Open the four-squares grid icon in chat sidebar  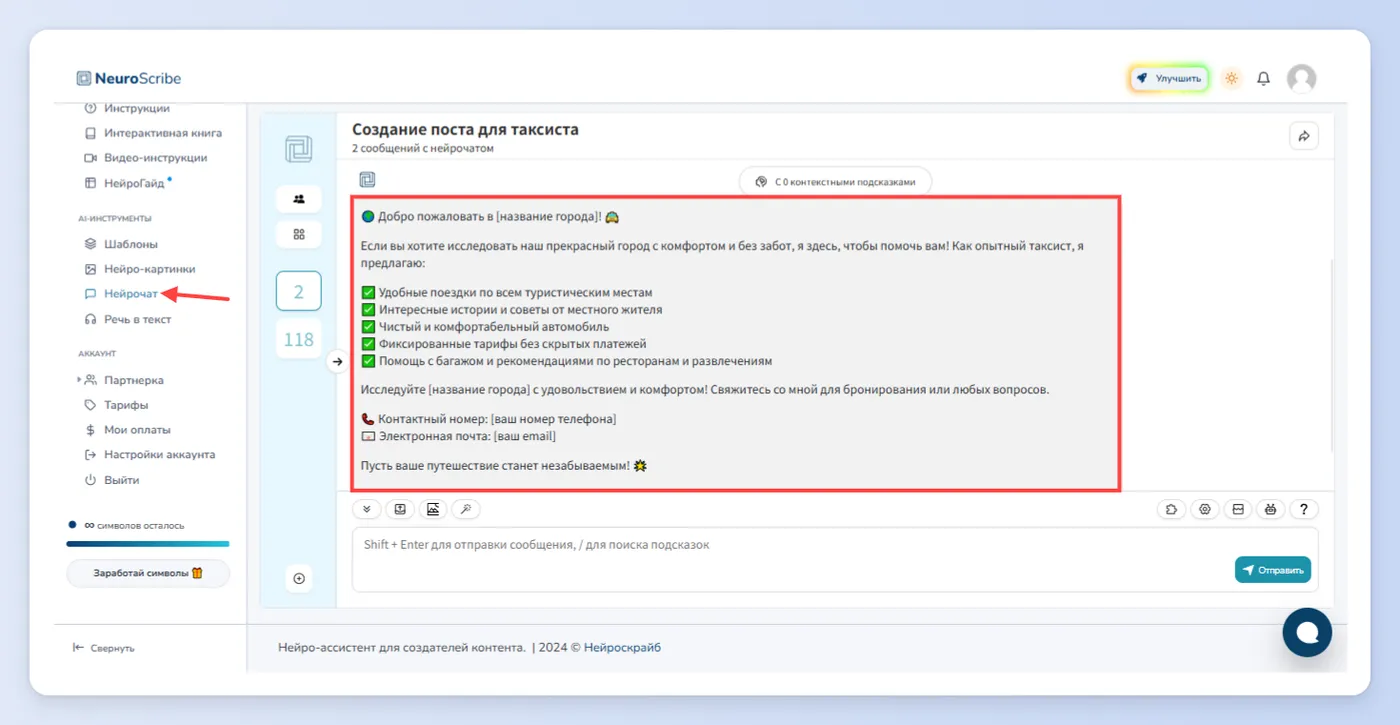point(299,234)
